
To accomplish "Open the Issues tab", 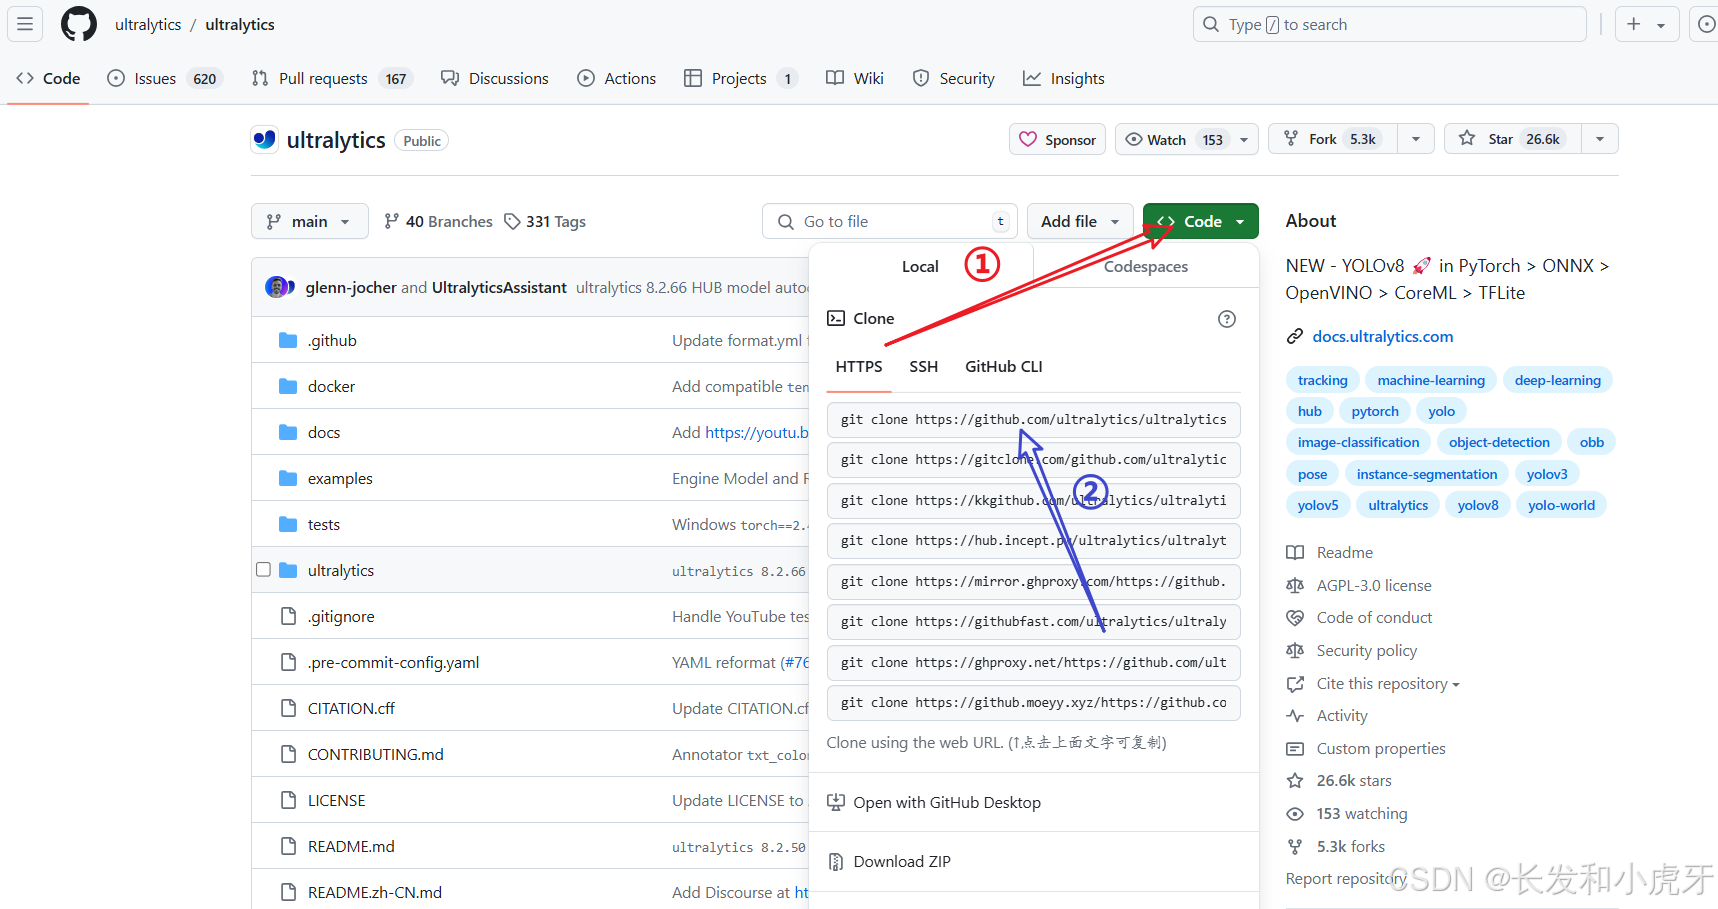I will tap(164, 79).
